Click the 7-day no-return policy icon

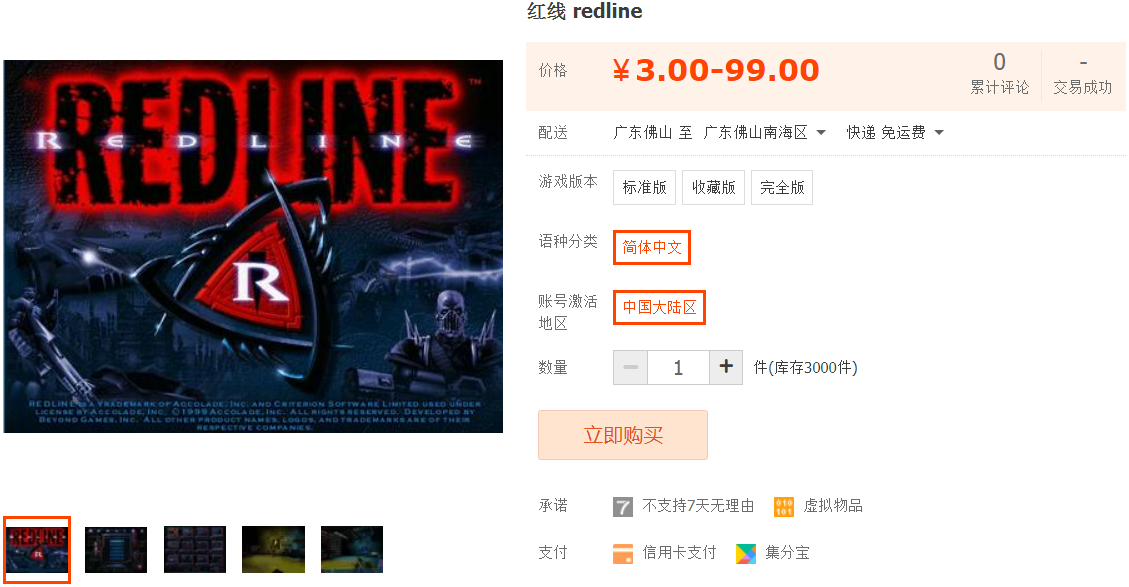[623, 507]
